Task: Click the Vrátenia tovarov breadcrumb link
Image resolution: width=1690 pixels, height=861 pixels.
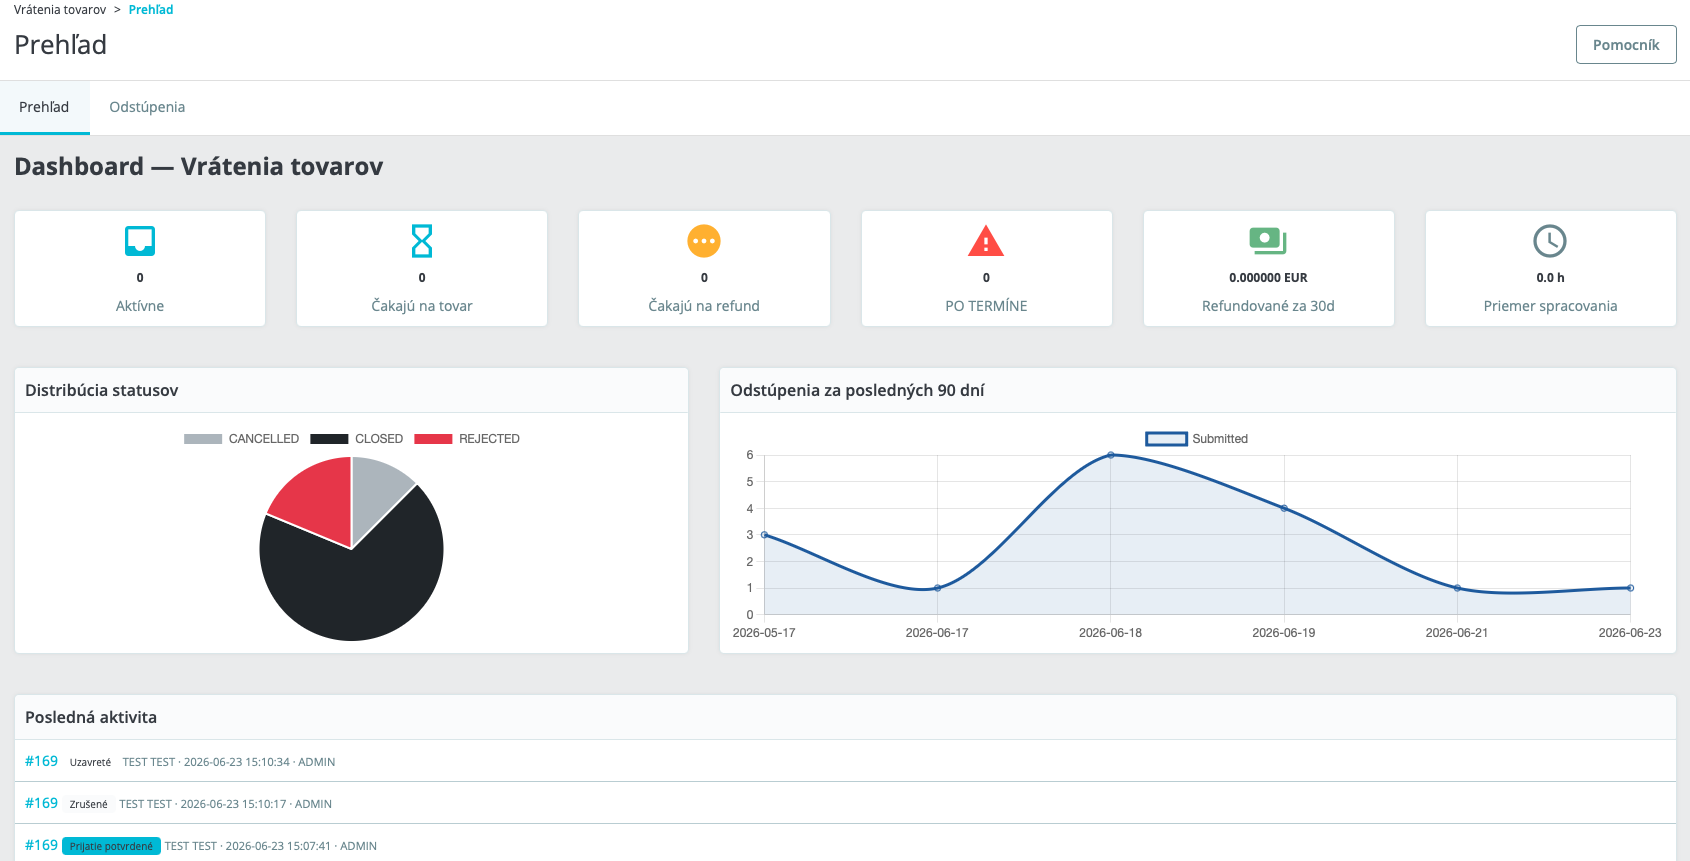Action: point(60,10)
